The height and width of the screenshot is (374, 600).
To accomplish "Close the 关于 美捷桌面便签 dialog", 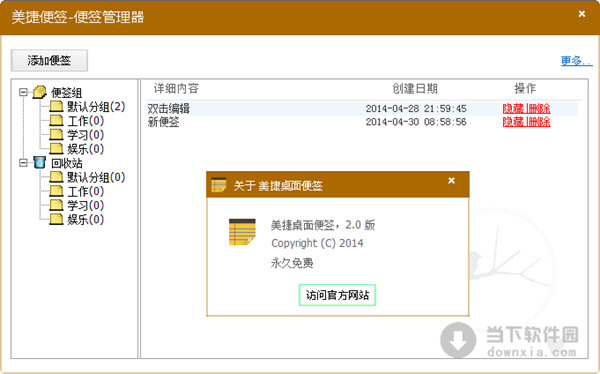I will tap(452, 180).
